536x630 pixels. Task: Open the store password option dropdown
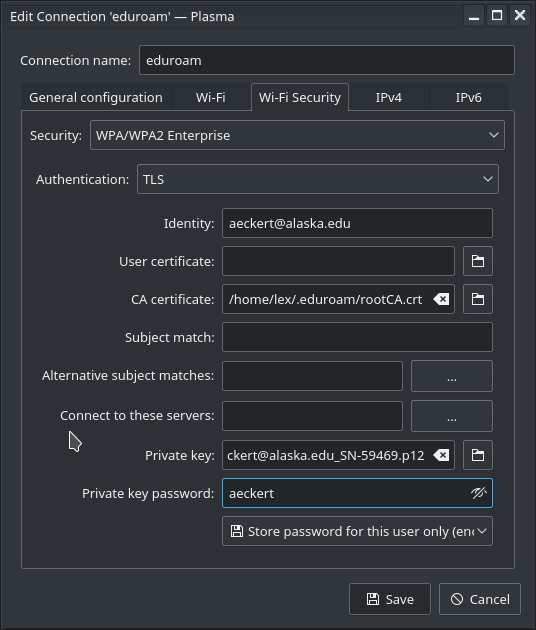click(x=357, y=531)
